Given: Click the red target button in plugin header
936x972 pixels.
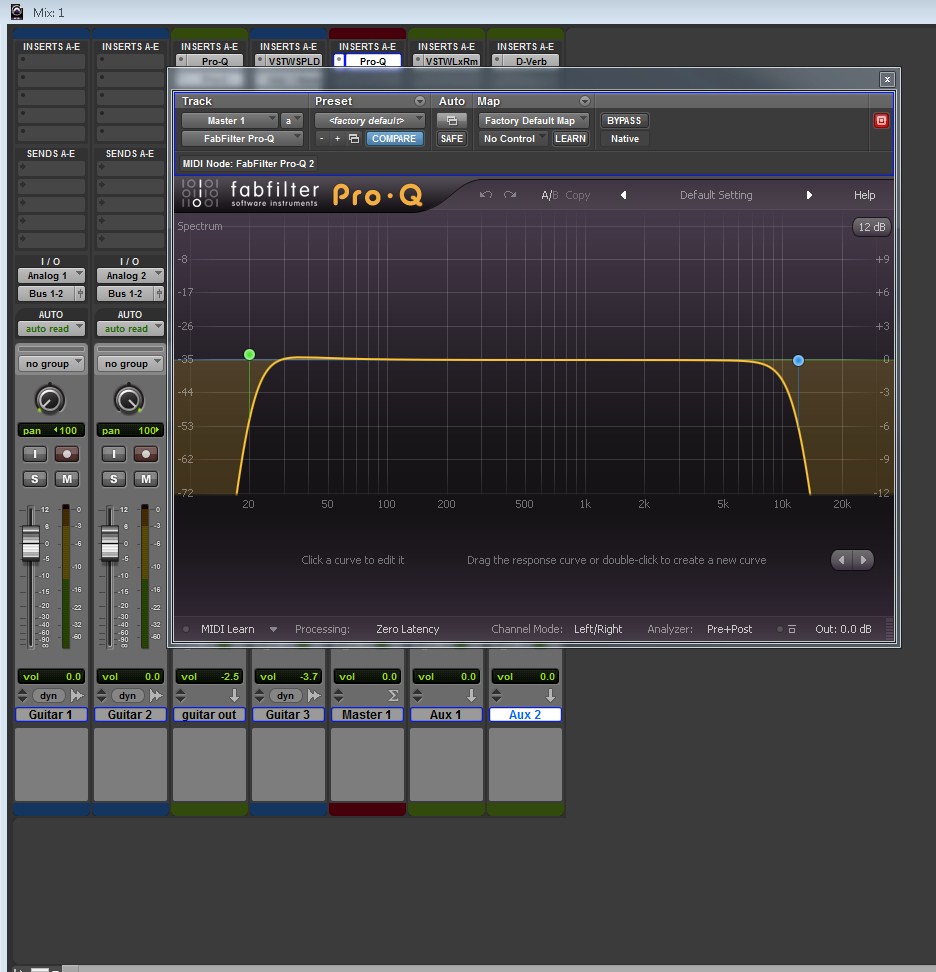Looking at the screenshot, I should [881, 120].
